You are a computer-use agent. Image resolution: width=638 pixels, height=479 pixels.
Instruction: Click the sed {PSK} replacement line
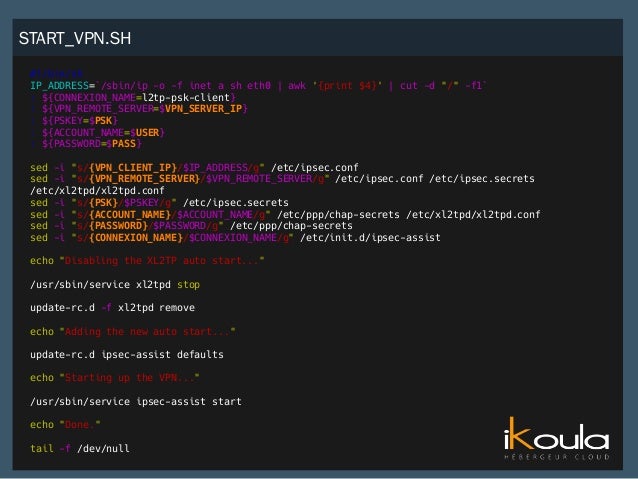159,203
